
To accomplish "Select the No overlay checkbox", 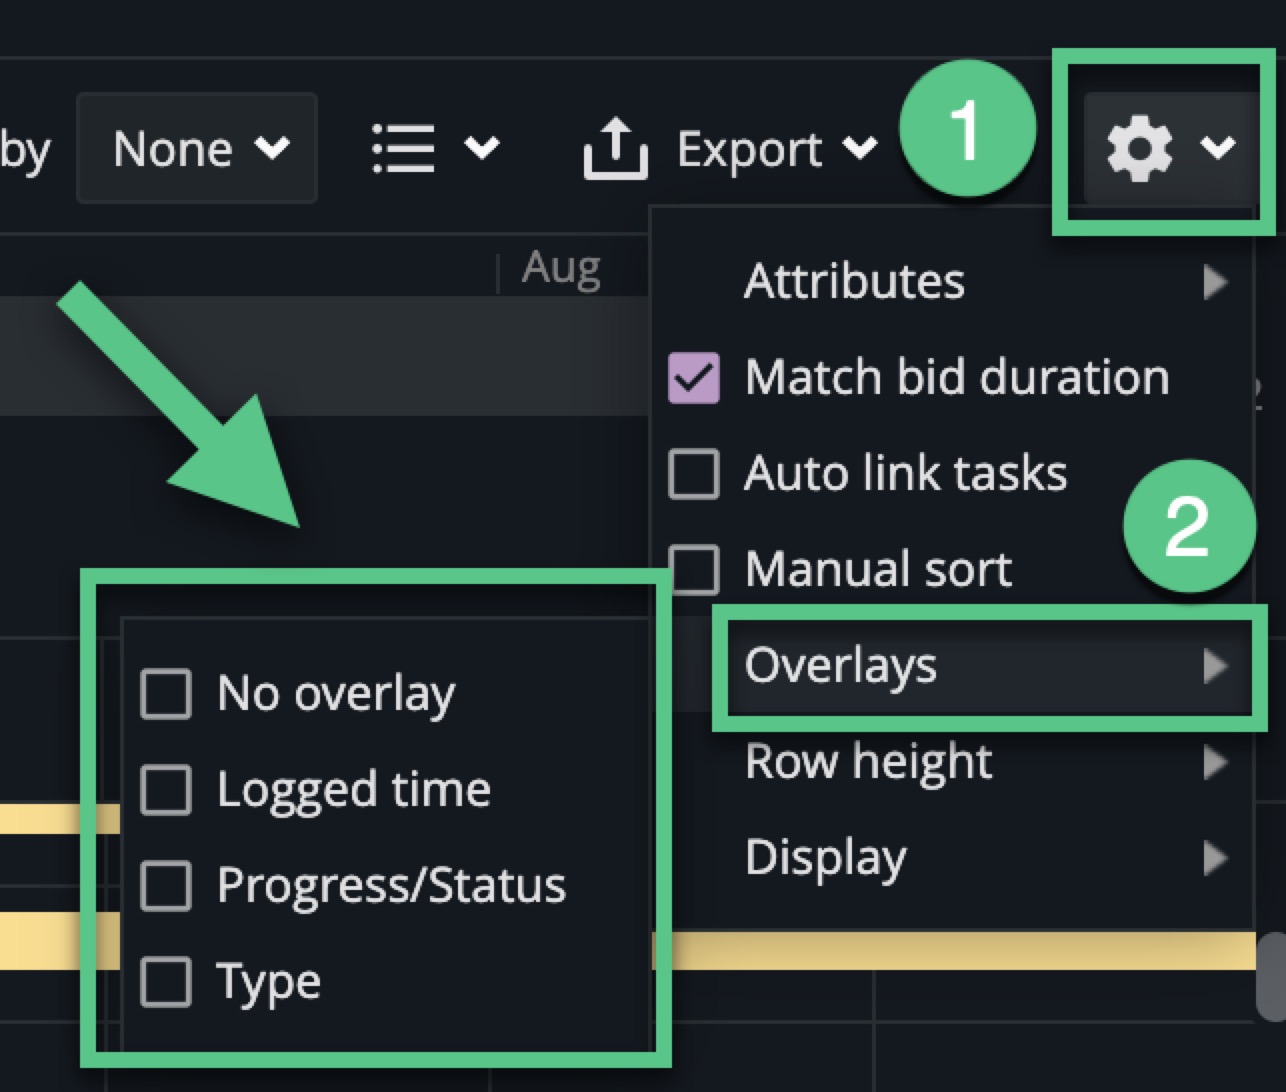I will pos(166,694).
